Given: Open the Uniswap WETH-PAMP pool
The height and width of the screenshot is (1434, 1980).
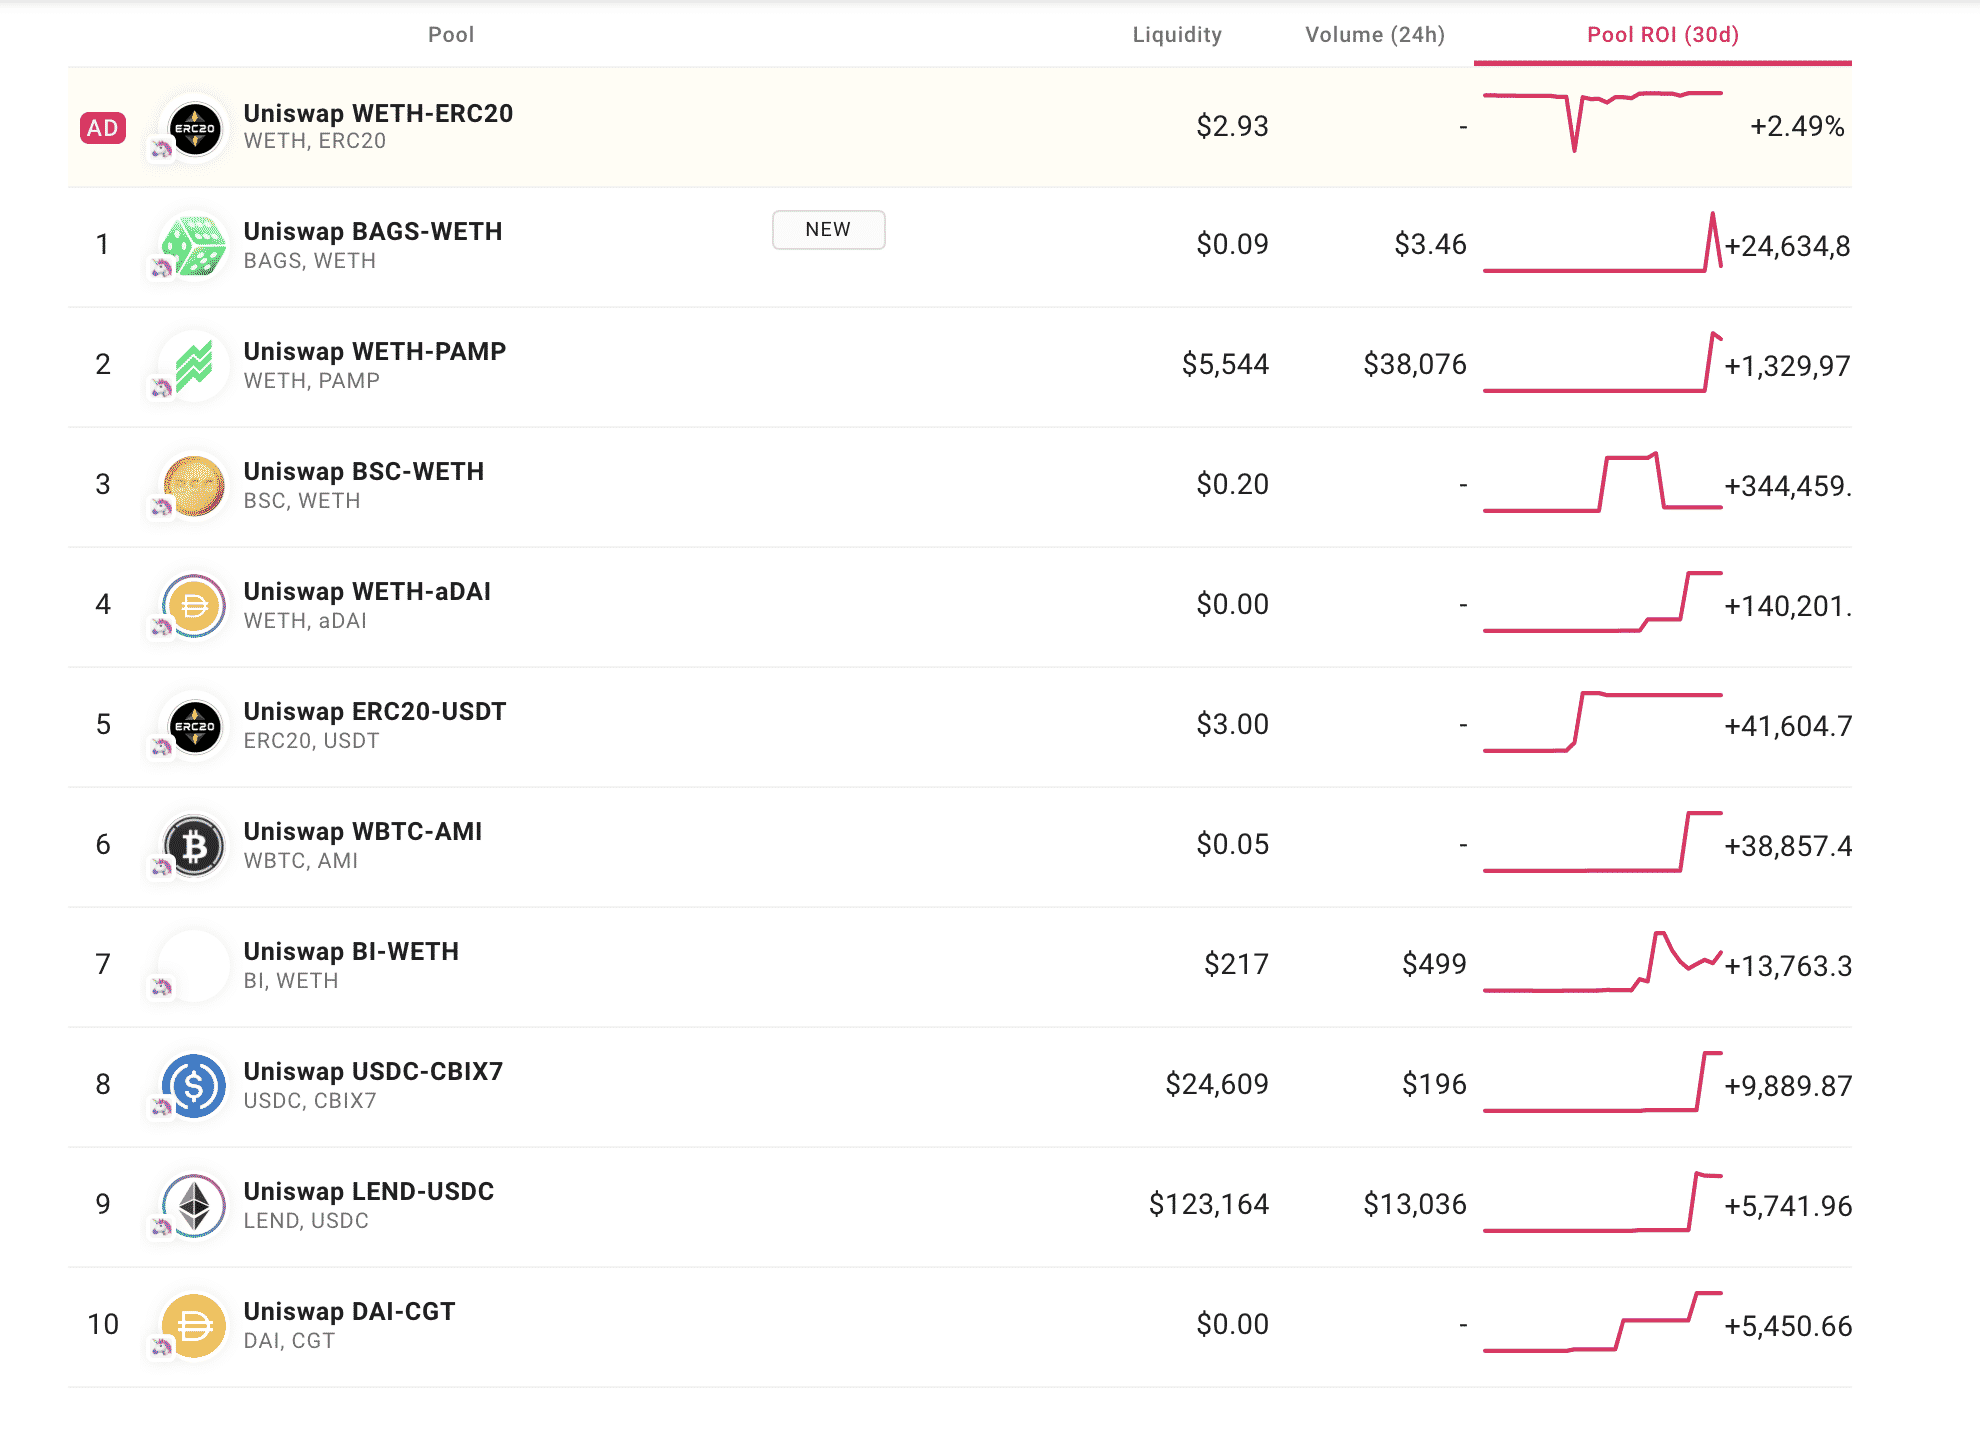Looking at the screenshot, I should tap(375, 351).
